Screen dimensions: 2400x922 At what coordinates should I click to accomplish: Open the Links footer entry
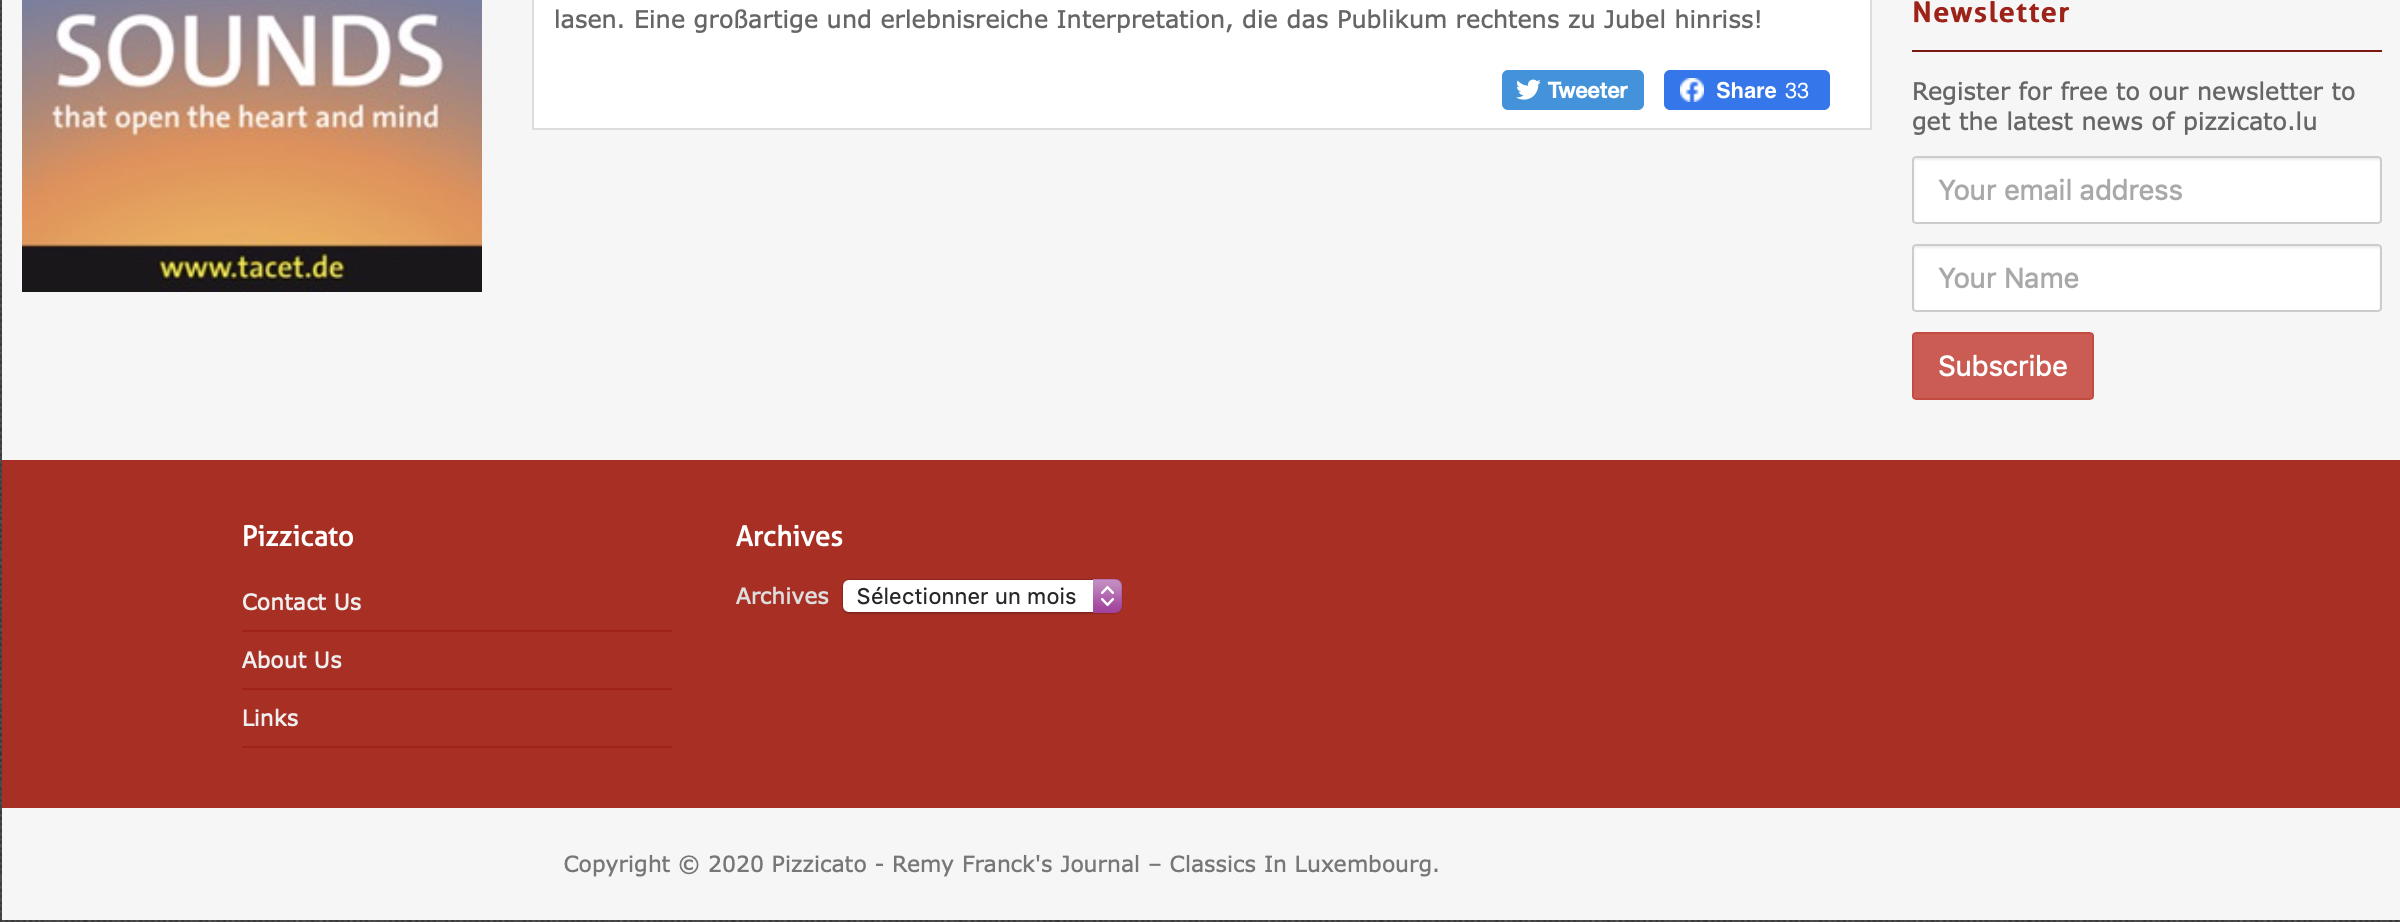tap(270, 718)
